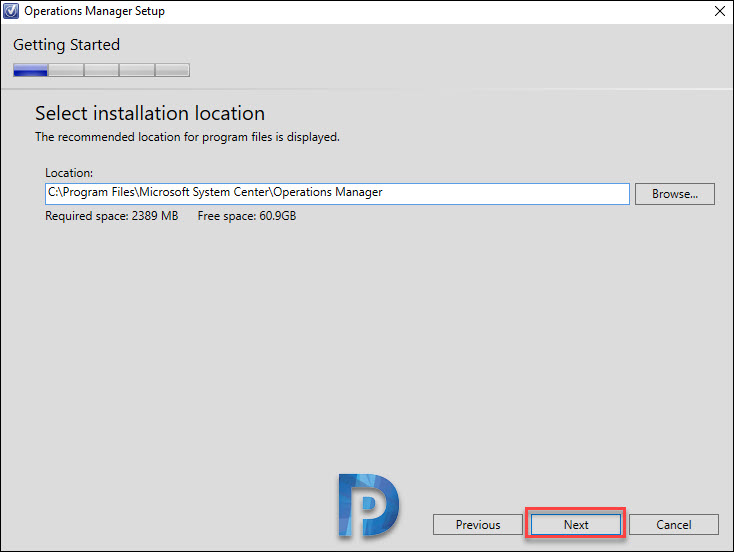Click the 'Getting Started' step title

point(66,45)
